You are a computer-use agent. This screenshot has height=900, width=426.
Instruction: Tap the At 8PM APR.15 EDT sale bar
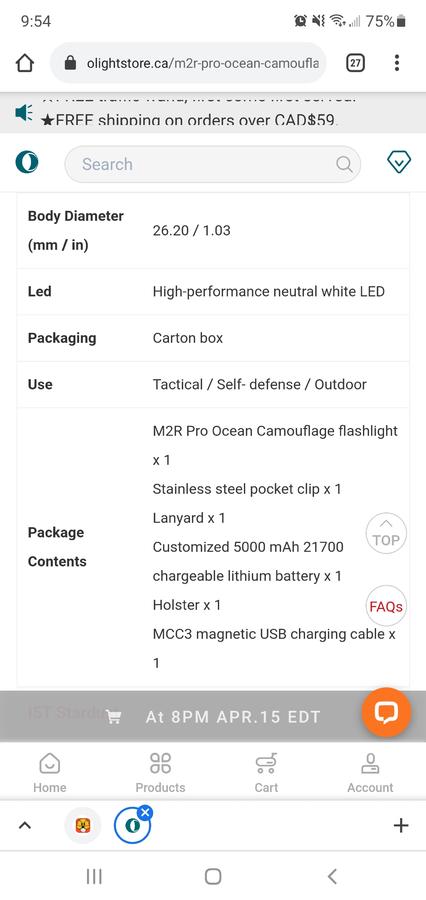tap(213, 716)
